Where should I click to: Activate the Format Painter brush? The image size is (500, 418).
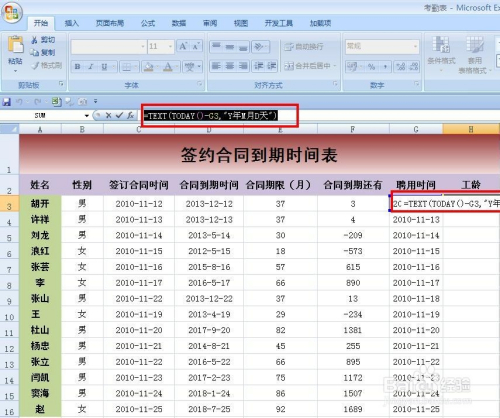(x=35, y=65)
